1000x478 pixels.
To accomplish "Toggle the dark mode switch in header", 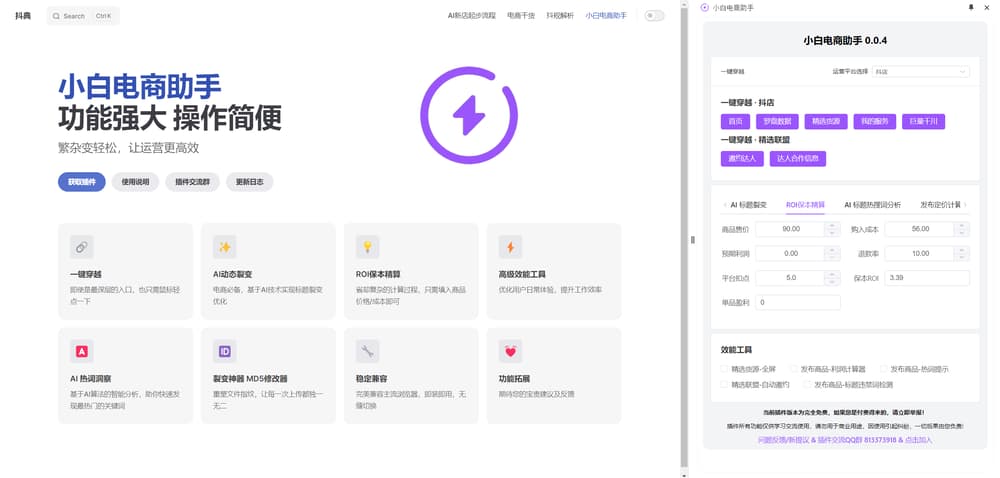I will click(x=654, y=16).
